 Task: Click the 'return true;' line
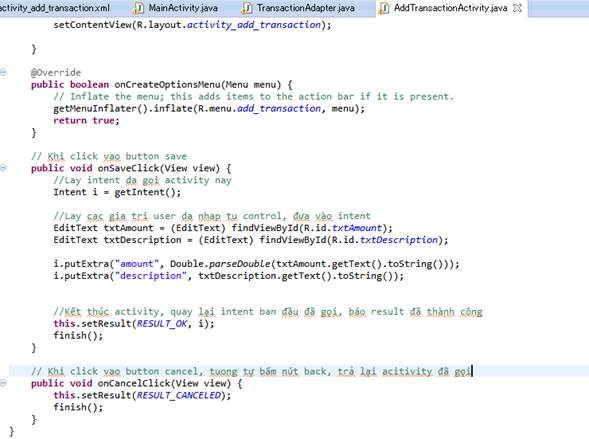click(x=86, y=121)
